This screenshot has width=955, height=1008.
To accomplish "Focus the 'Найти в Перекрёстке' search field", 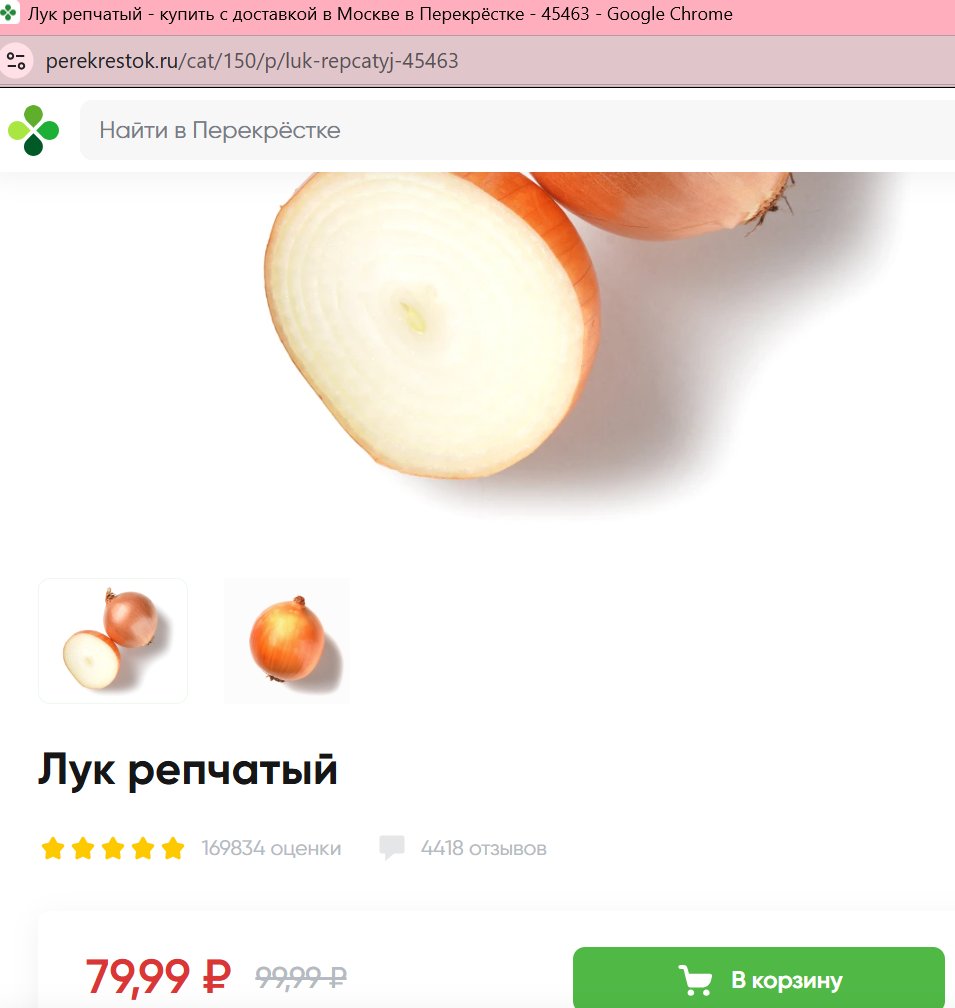I will tap(517, 130).
